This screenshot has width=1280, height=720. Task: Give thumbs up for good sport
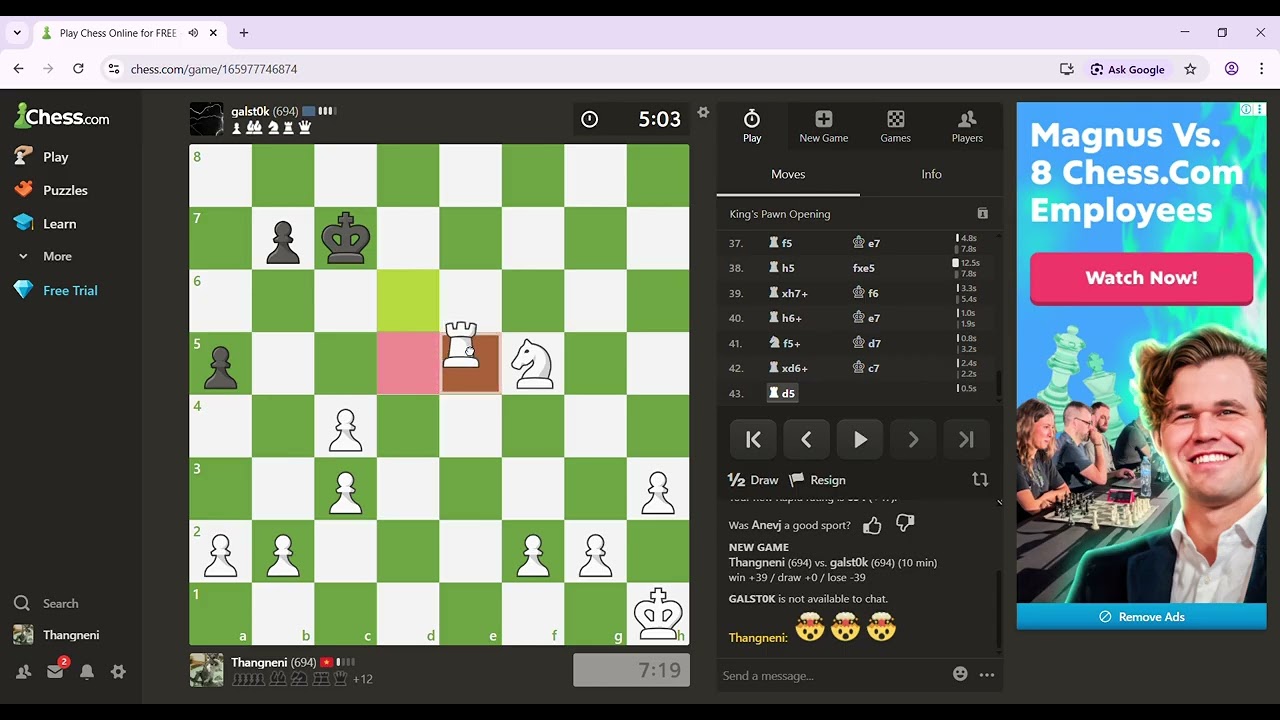(872, 525)
